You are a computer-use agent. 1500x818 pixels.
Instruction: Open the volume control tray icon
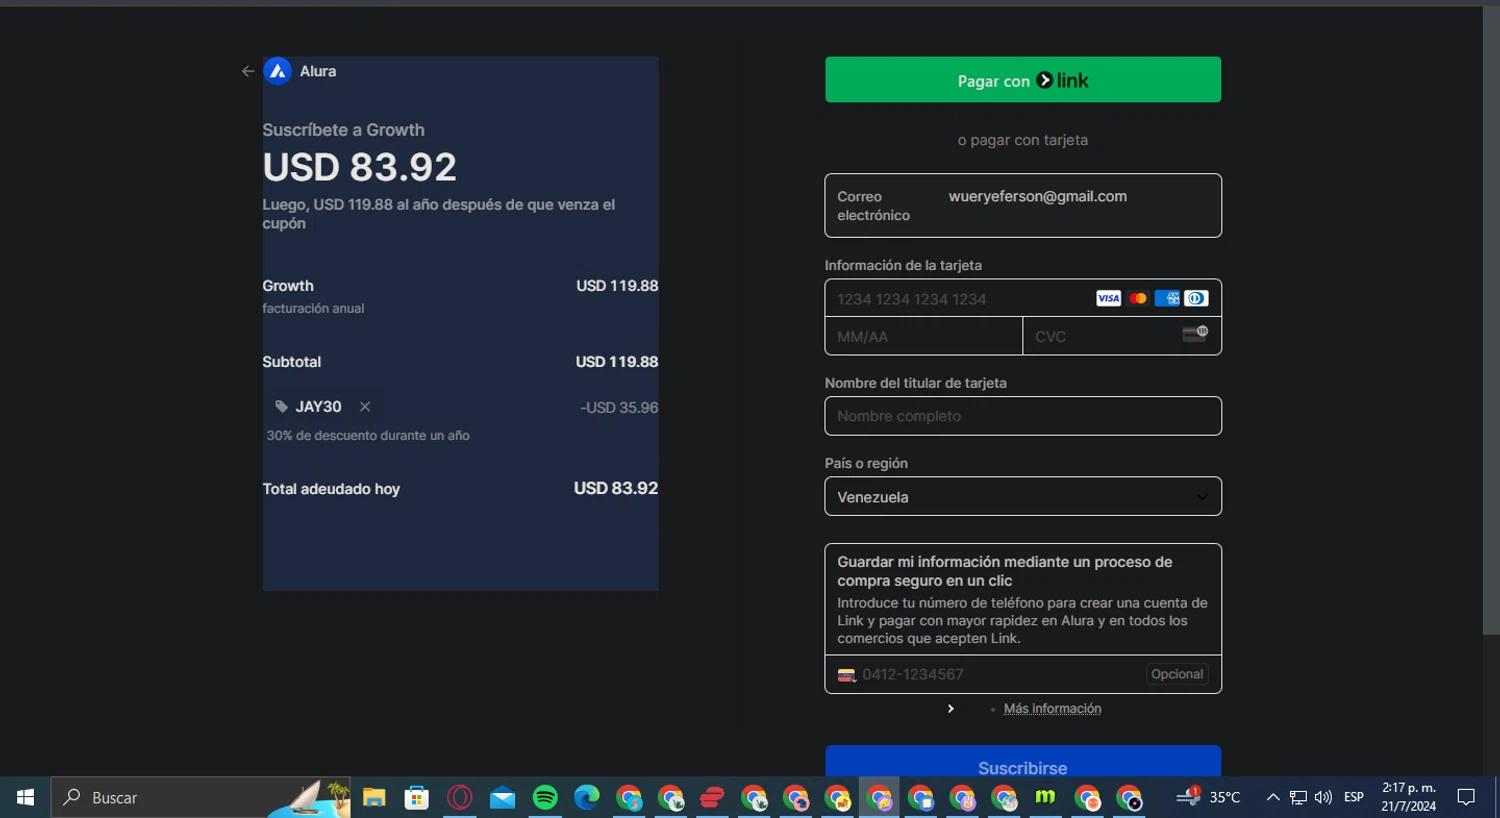pyautogui.click(x=1323, y=797)
